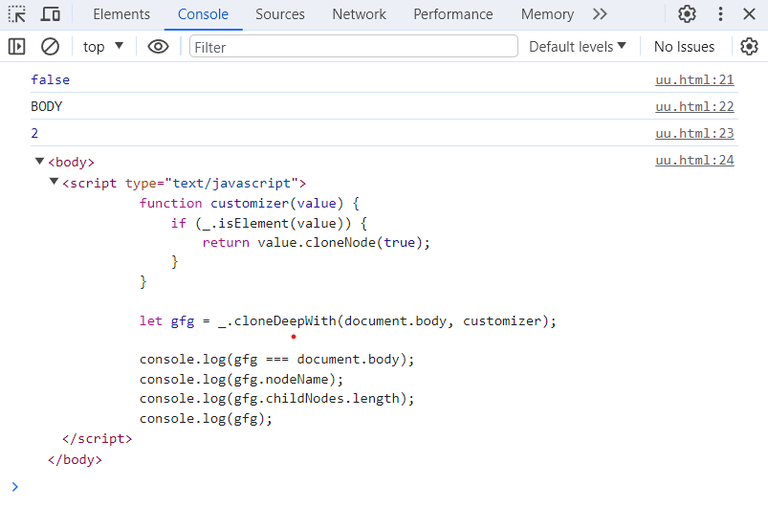Screen dimensions: 768x529
Task: Focus the Filter input field
Action: click(353, 47)
